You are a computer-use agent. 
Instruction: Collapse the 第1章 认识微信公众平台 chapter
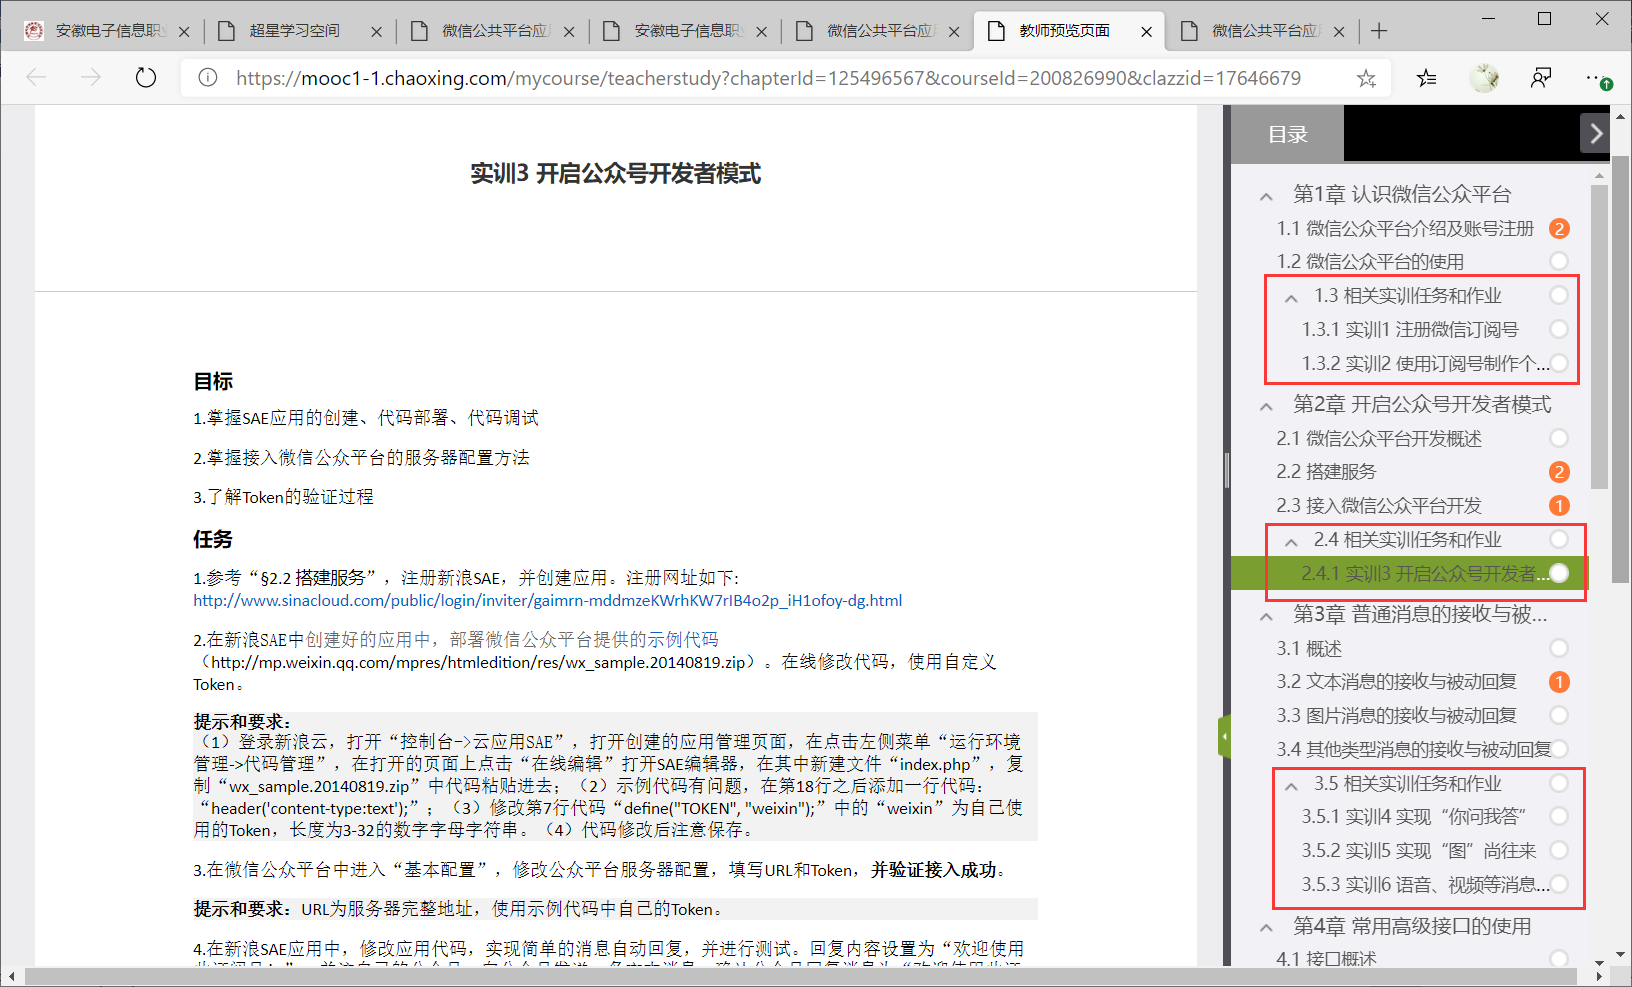[x=1266, y=196]
